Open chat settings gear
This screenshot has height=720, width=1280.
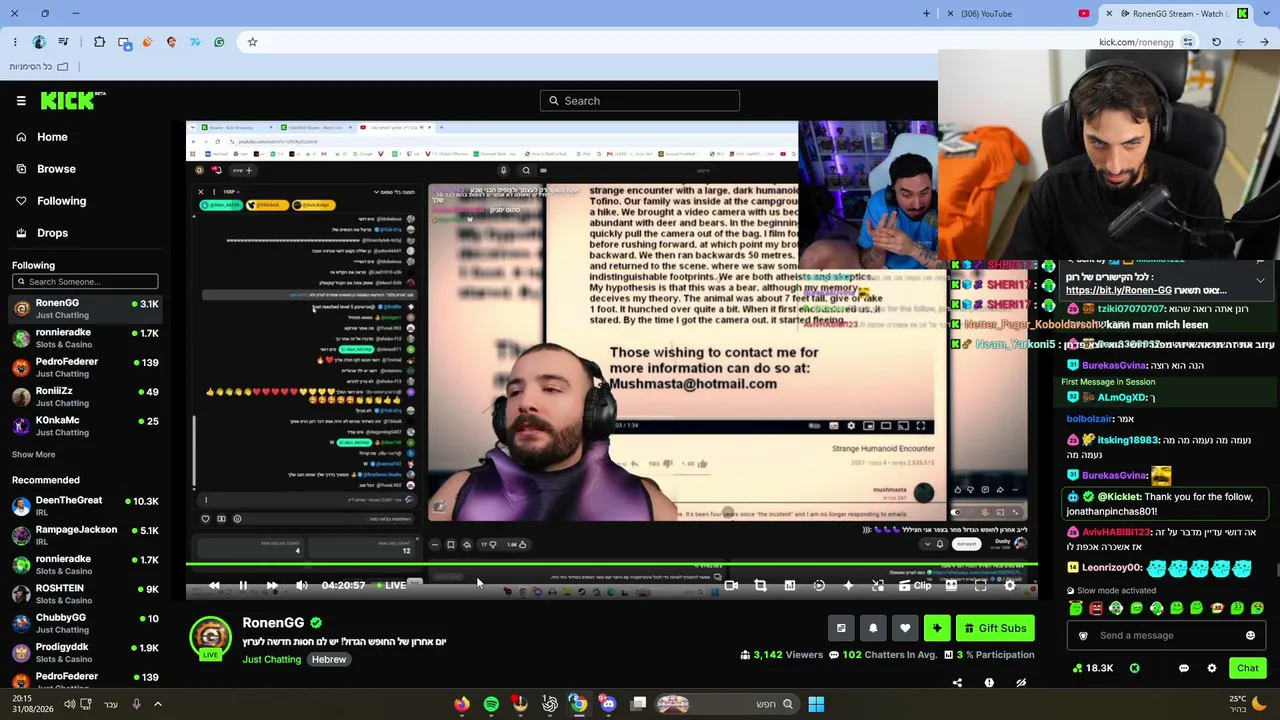pyautogui.click(x=1212, y=668)
